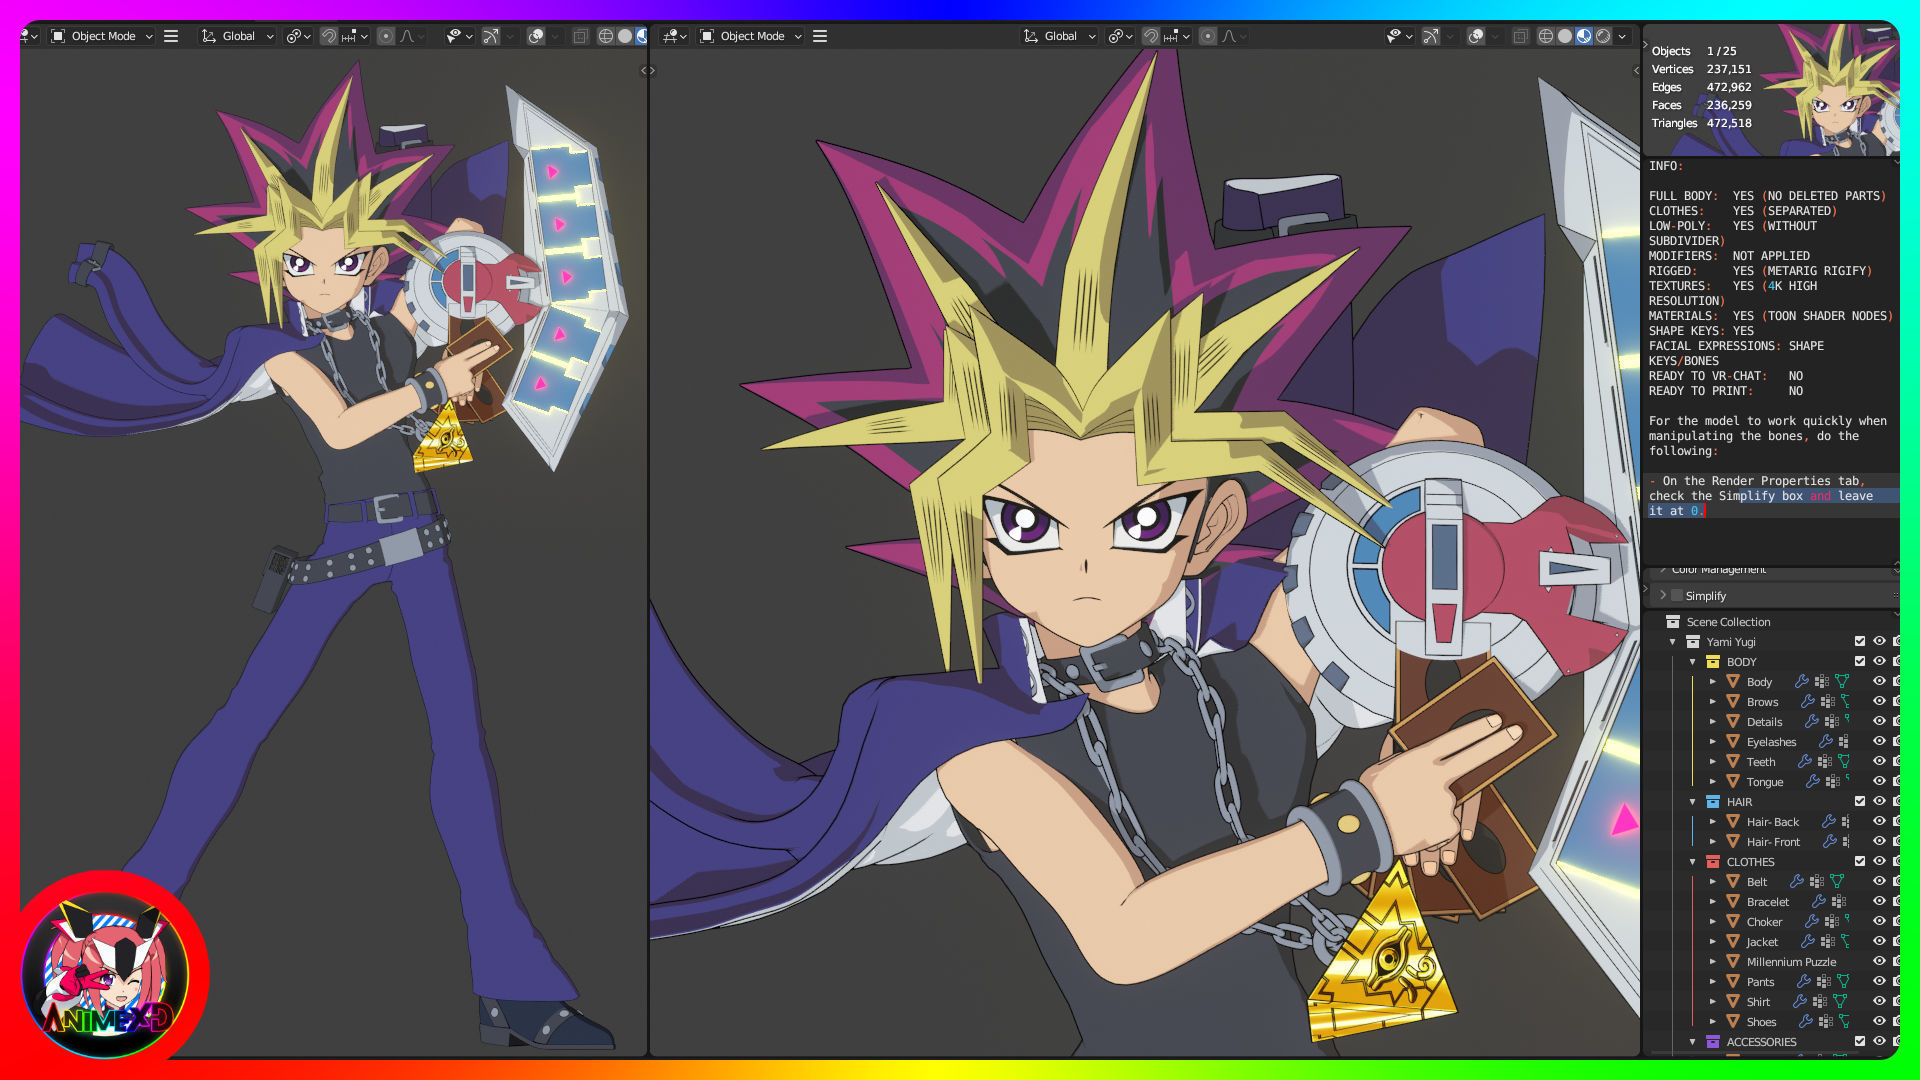Switch right viewport to rendered shading
This screenshot has width=1920, height=1080.
(1603, 36)
